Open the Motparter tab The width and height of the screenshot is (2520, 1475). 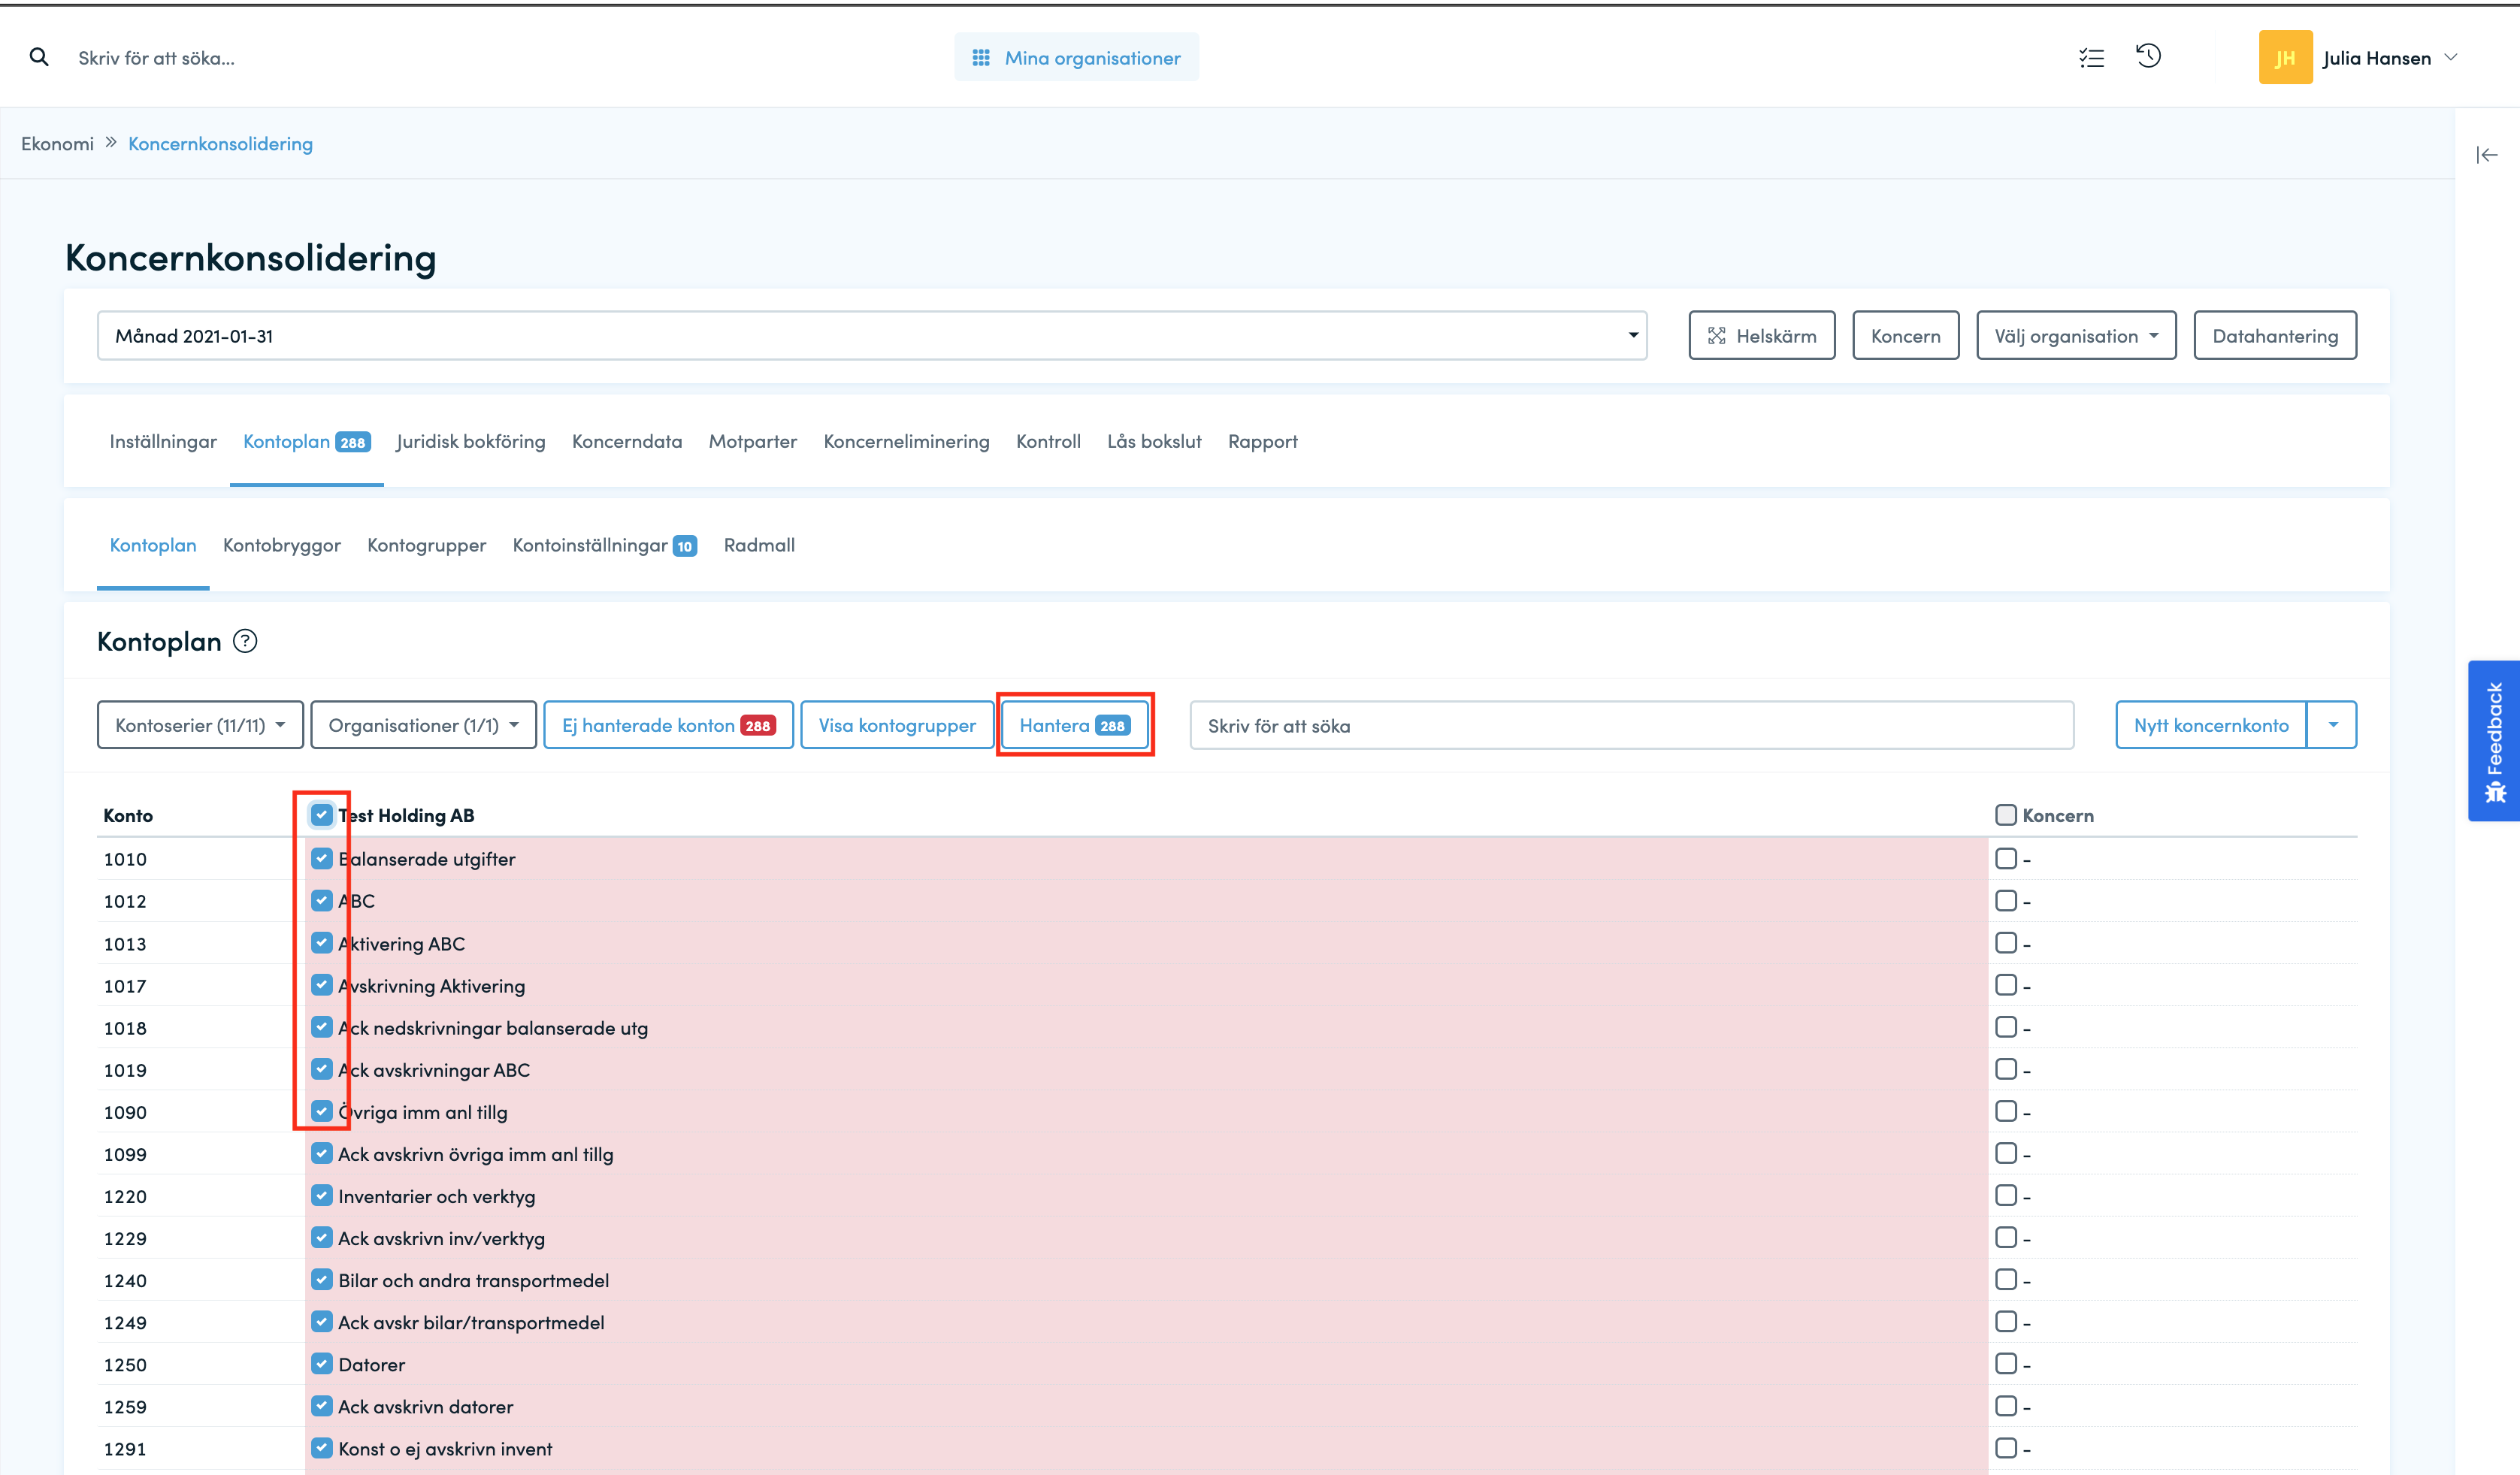(753, 441)
